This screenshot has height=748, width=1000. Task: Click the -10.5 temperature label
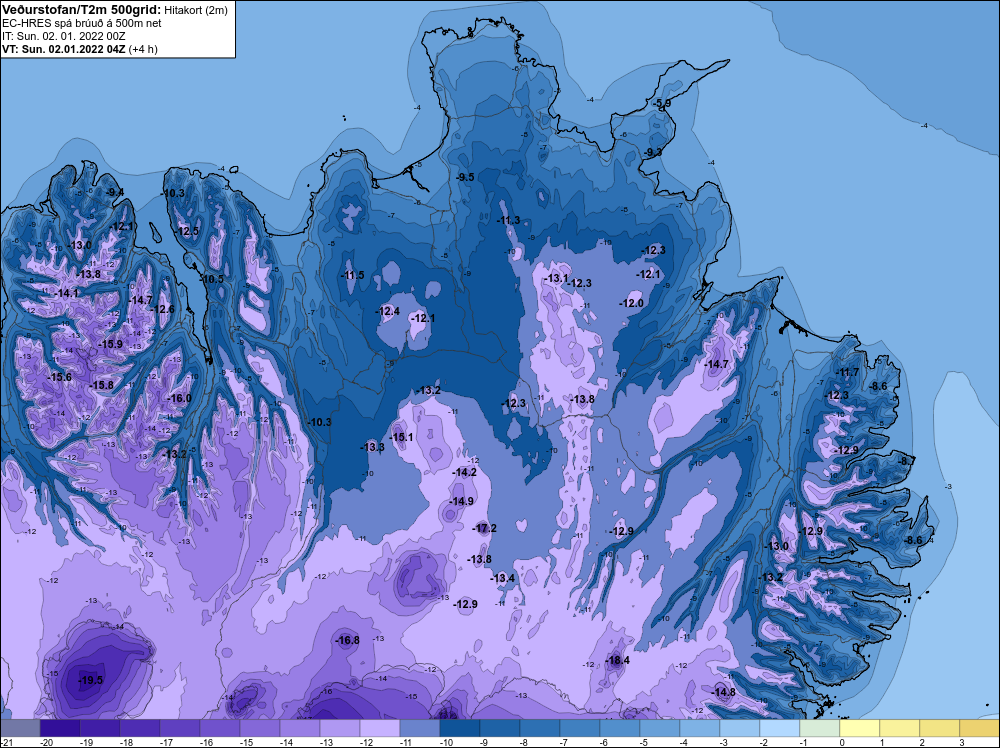coord(211,279)
